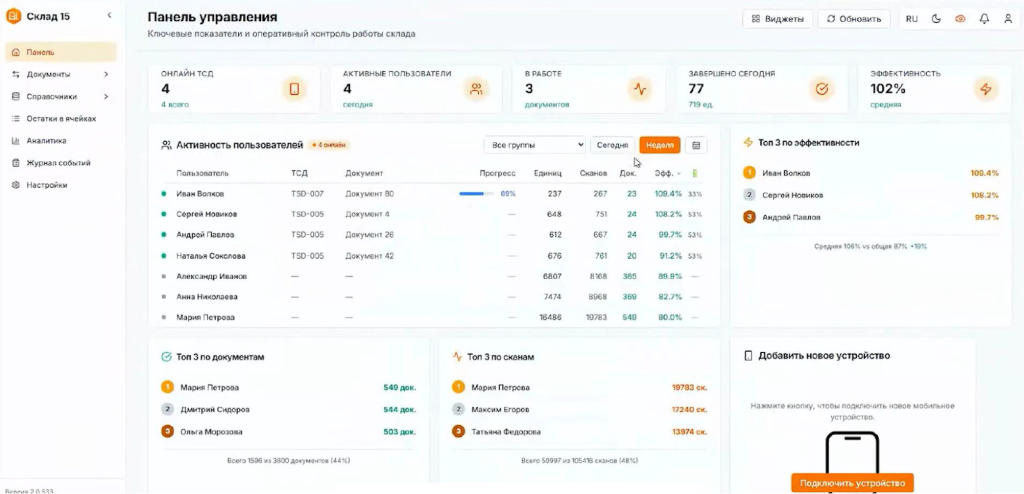Open the user profile icon
The image size is (1024, 494).
tap(1007, 19)
